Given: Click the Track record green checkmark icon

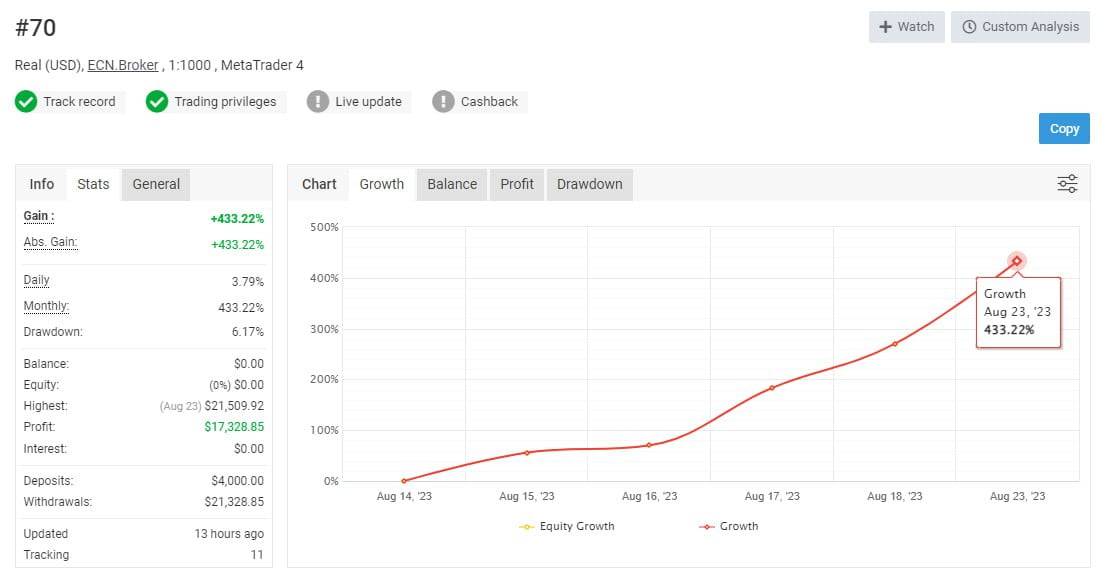Looking at the screenshot, I should click(x=26, y=101).
